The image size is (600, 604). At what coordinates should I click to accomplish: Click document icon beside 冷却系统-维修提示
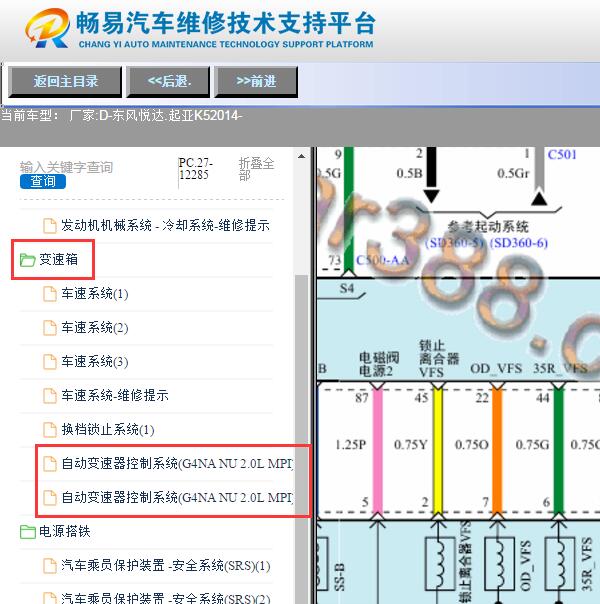click(50, 226)
